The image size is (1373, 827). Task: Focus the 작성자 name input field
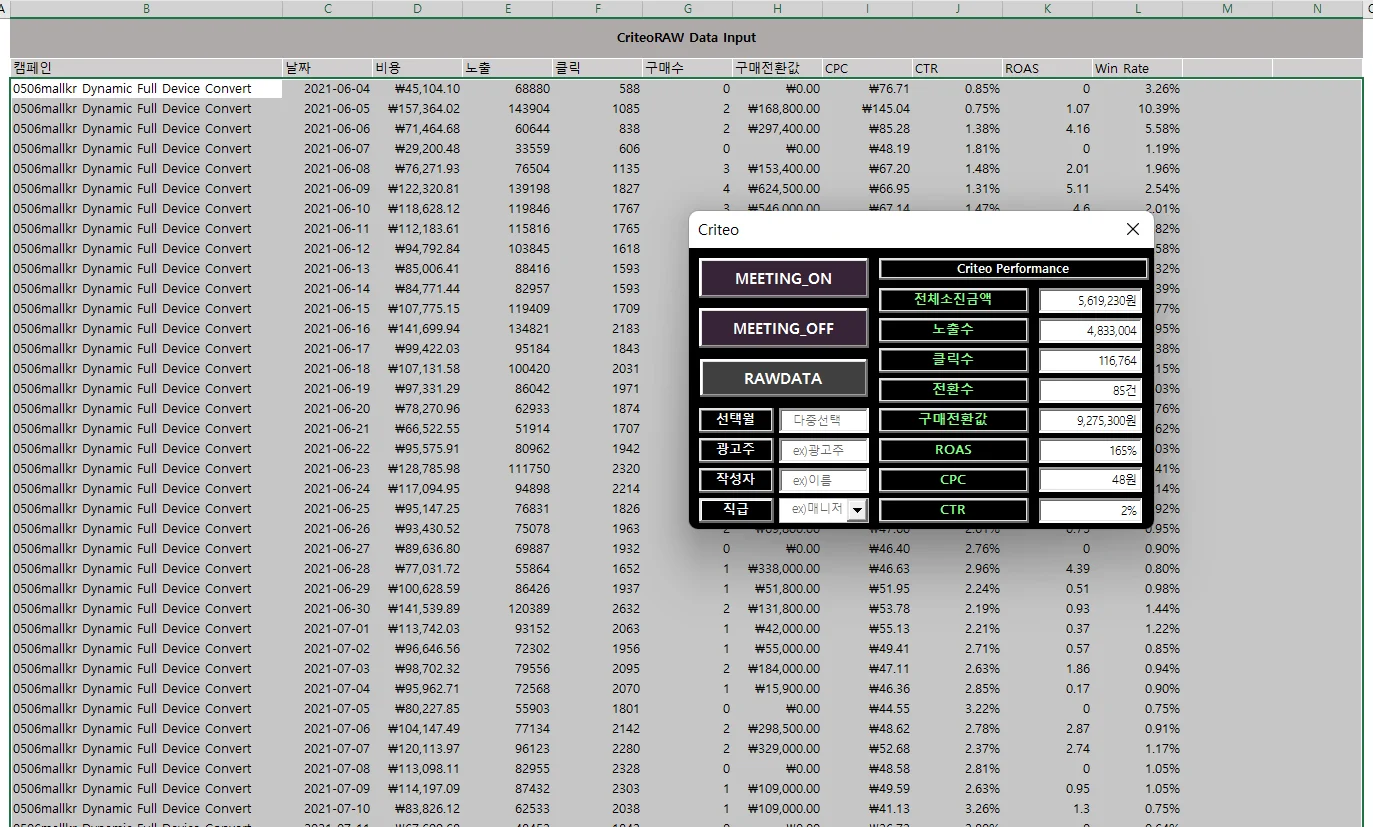pos(824,480)
